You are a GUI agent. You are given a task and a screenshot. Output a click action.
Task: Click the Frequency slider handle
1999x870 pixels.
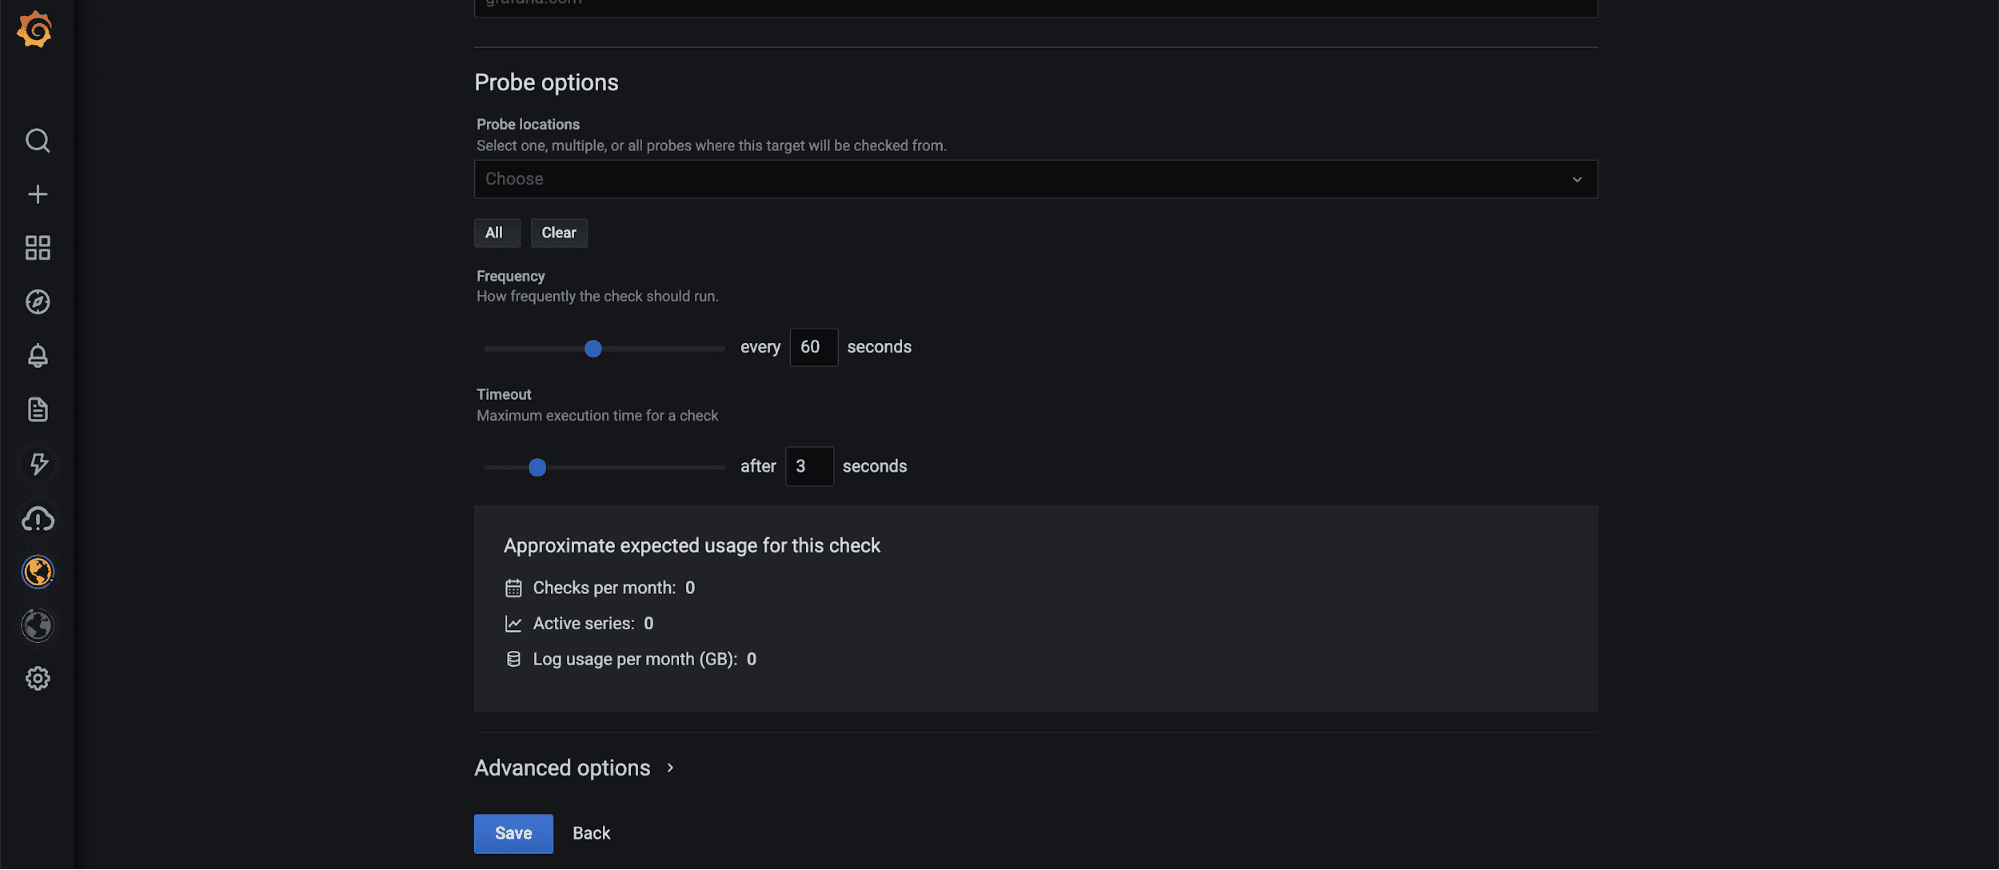point(593,349)
